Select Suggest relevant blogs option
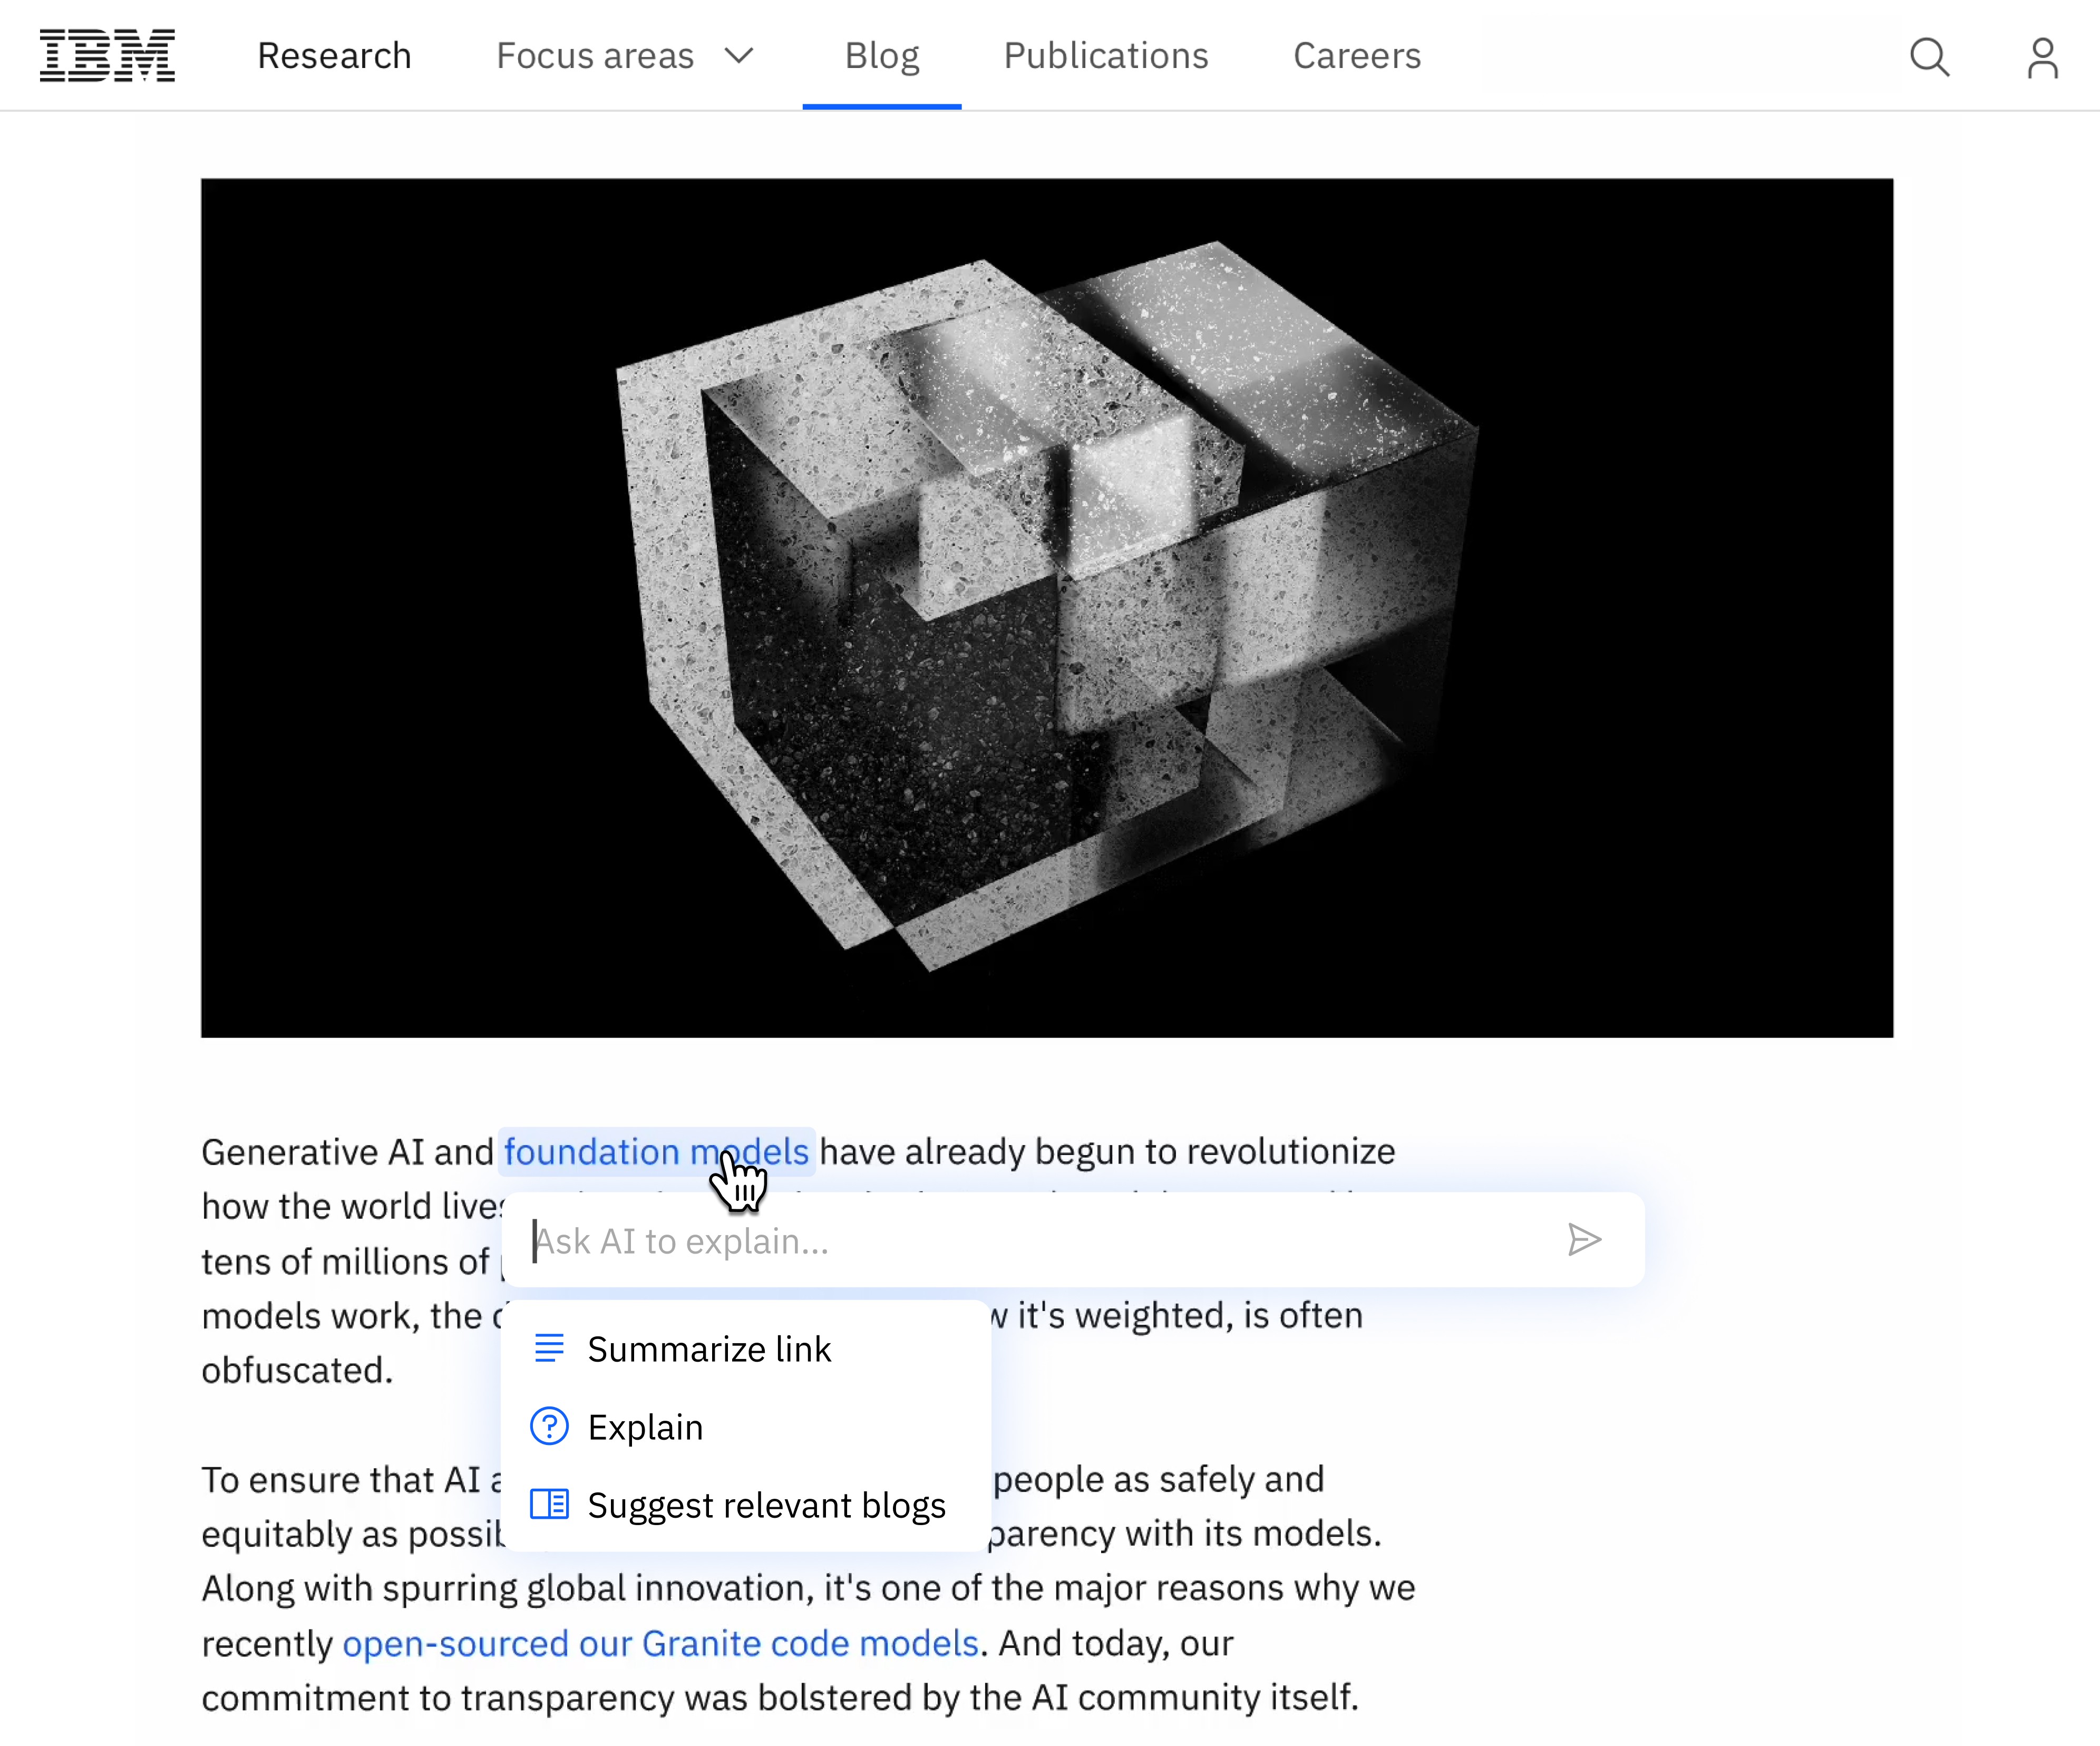 pos(766,1505)
